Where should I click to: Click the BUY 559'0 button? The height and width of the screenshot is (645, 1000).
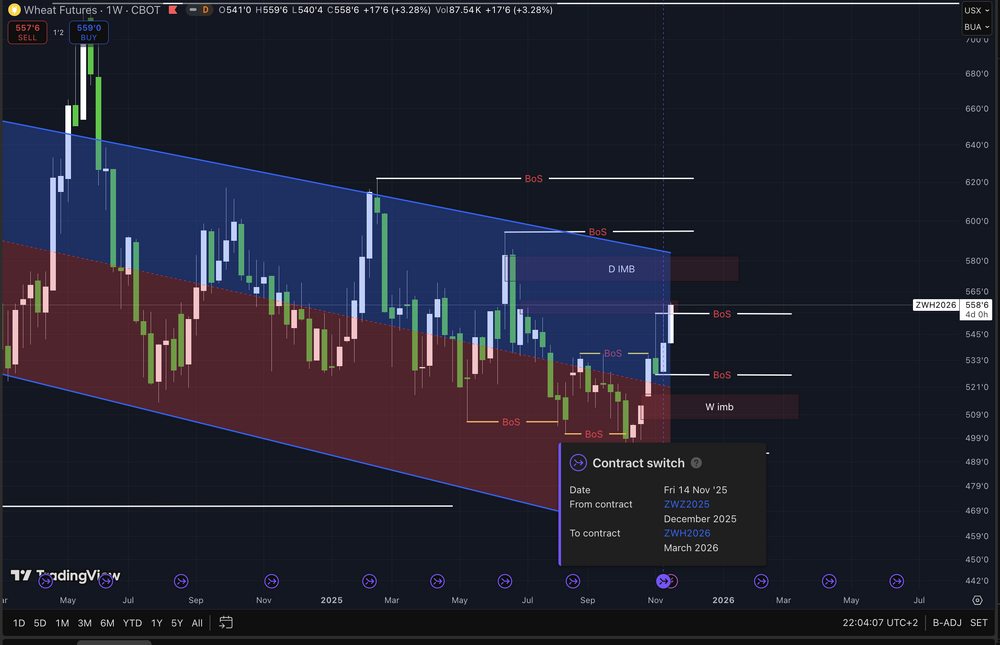89,33
